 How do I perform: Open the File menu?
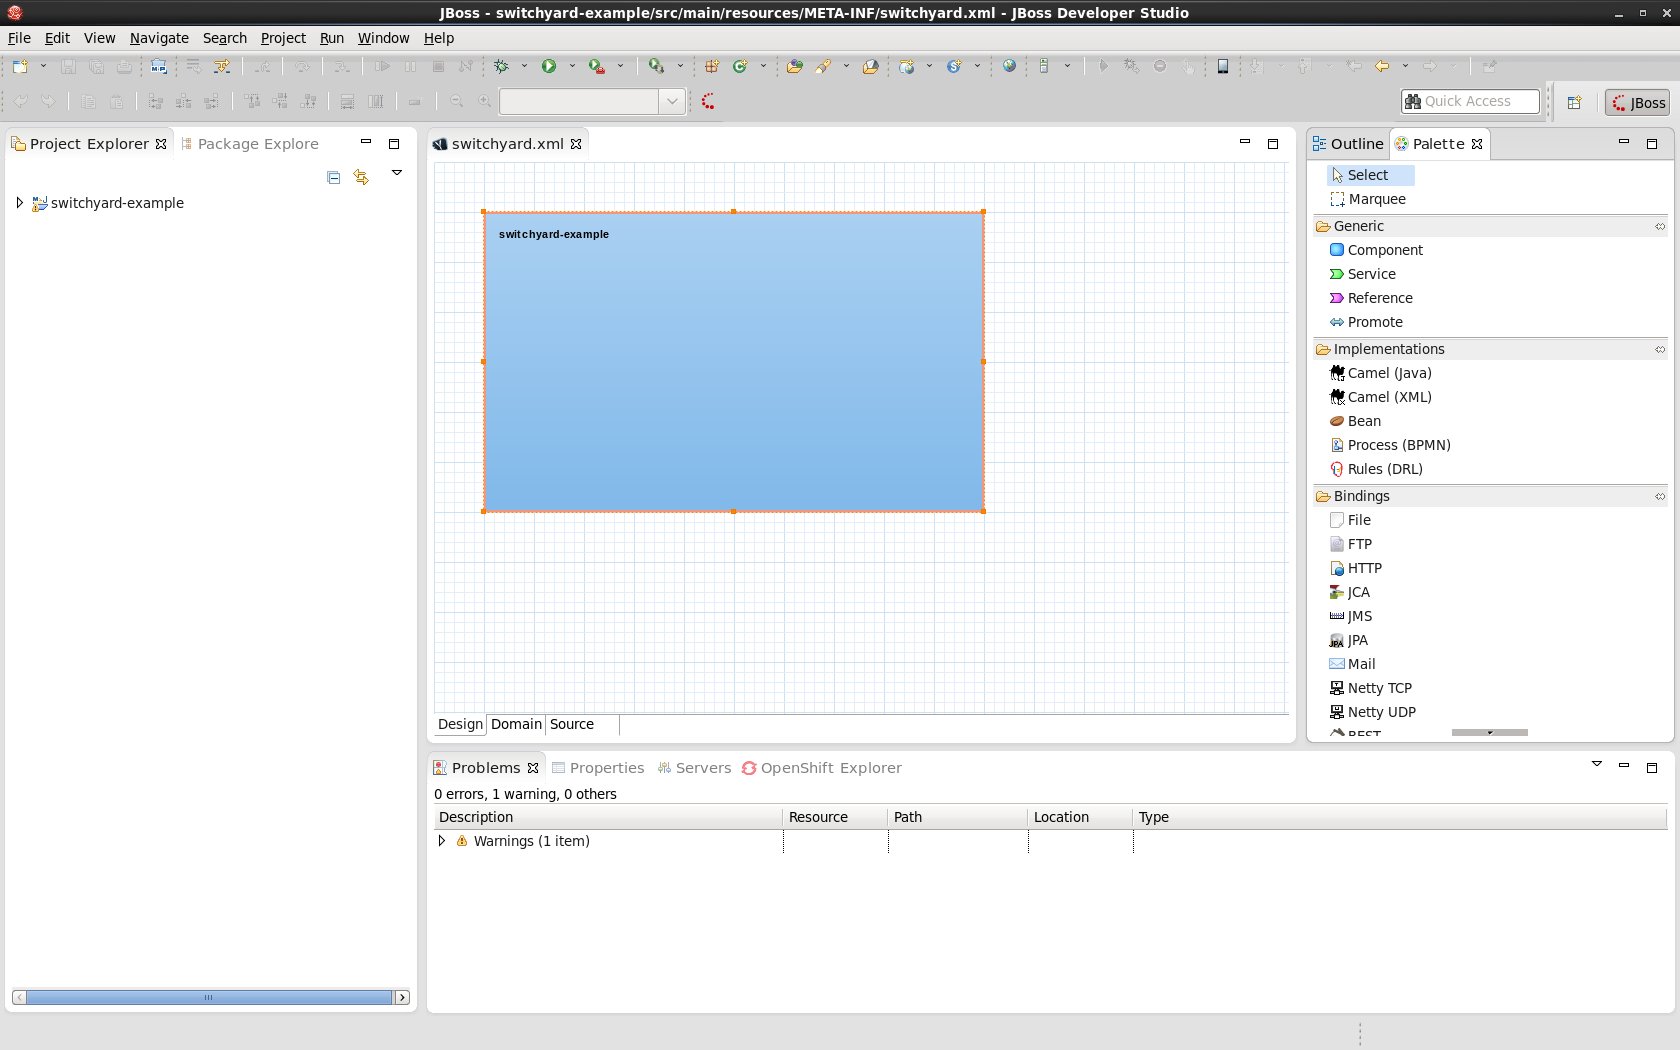pyautogui.click(x=19, y=38)
